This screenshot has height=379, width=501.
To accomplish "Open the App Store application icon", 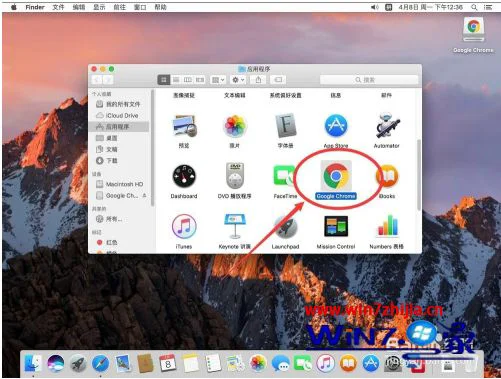I will tap(336, 126).
